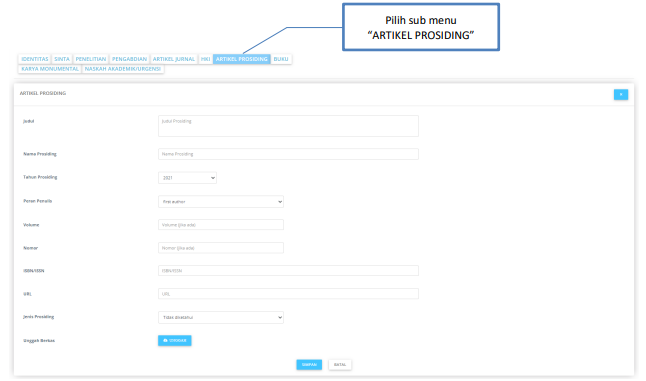Switch to the SINTA tab
Image resolution: width=646 pixels, height=381 pixels.
coord(62,59)
